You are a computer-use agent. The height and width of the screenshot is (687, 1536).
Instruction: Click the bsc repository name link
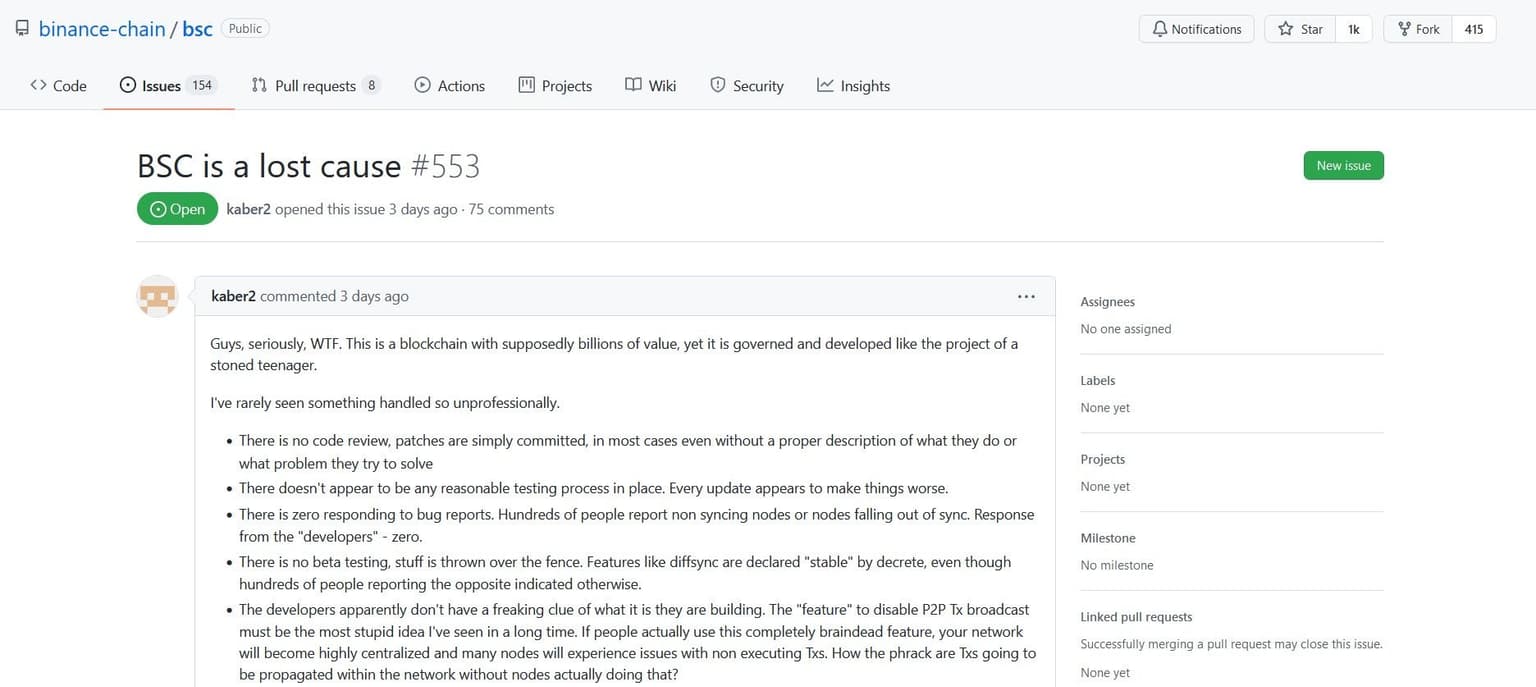[197, 29]
